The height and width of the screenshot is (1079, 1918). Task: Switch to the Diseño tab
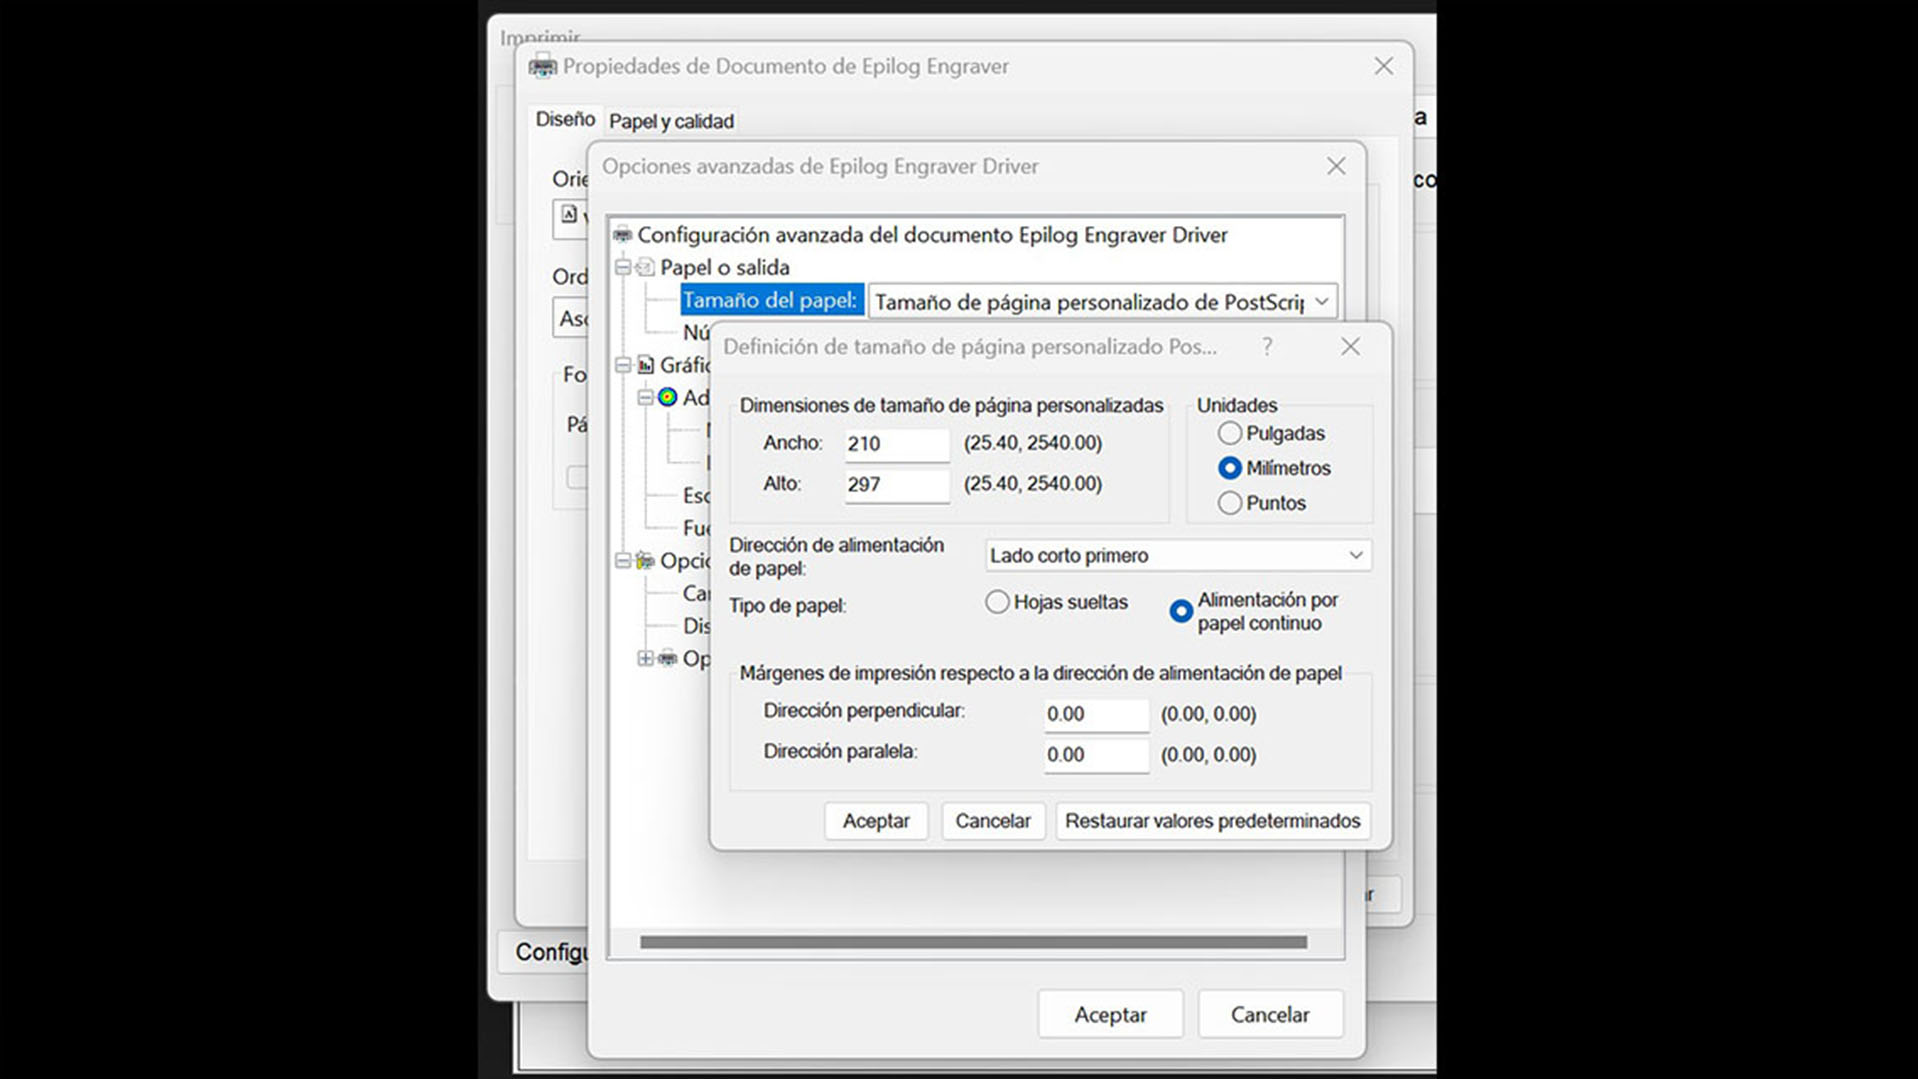pos(565,119)
